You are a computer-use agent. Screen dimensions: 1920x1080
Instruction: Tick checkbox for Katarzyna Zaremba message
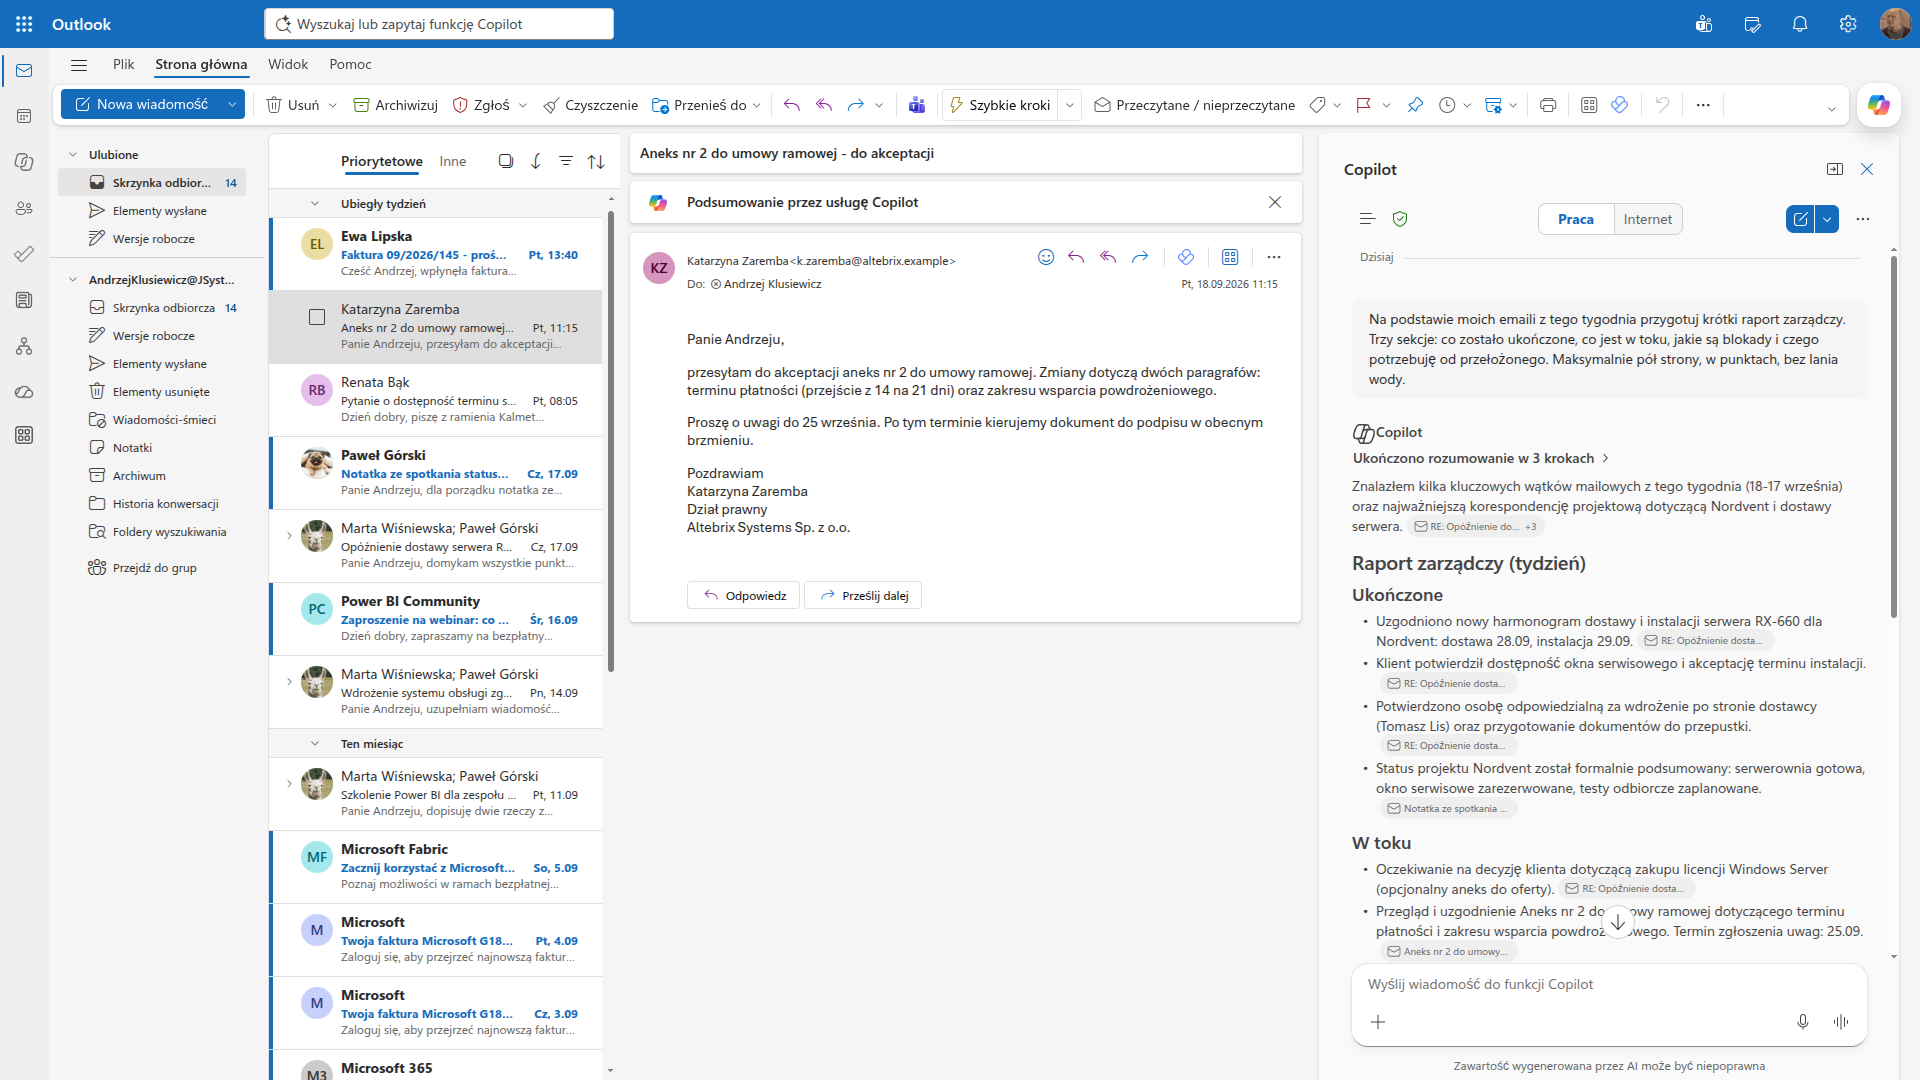click(317, 317)
